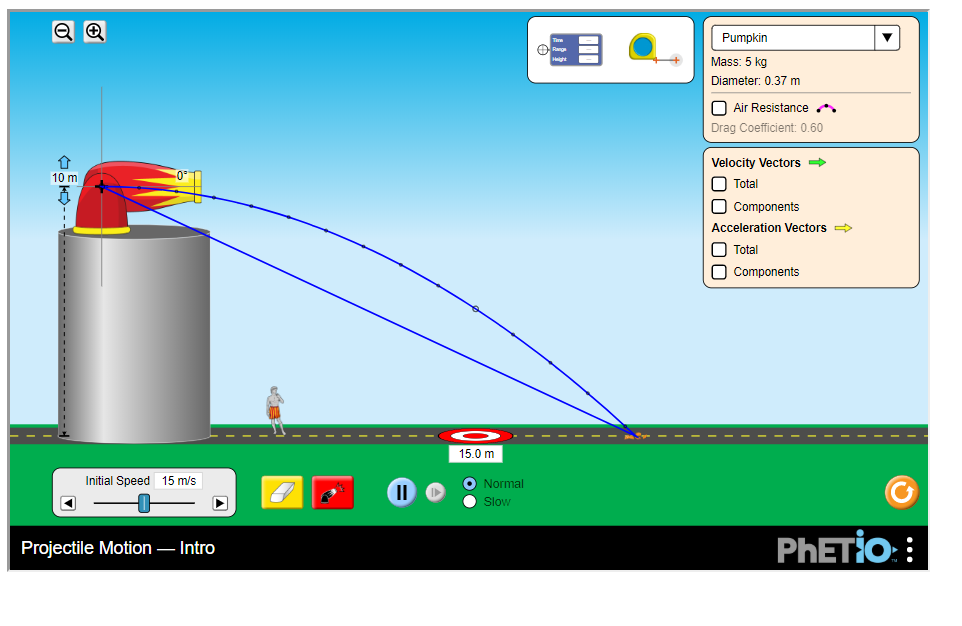
Task: Click the zoom in magnifier icon
Action: coord(94,31)
